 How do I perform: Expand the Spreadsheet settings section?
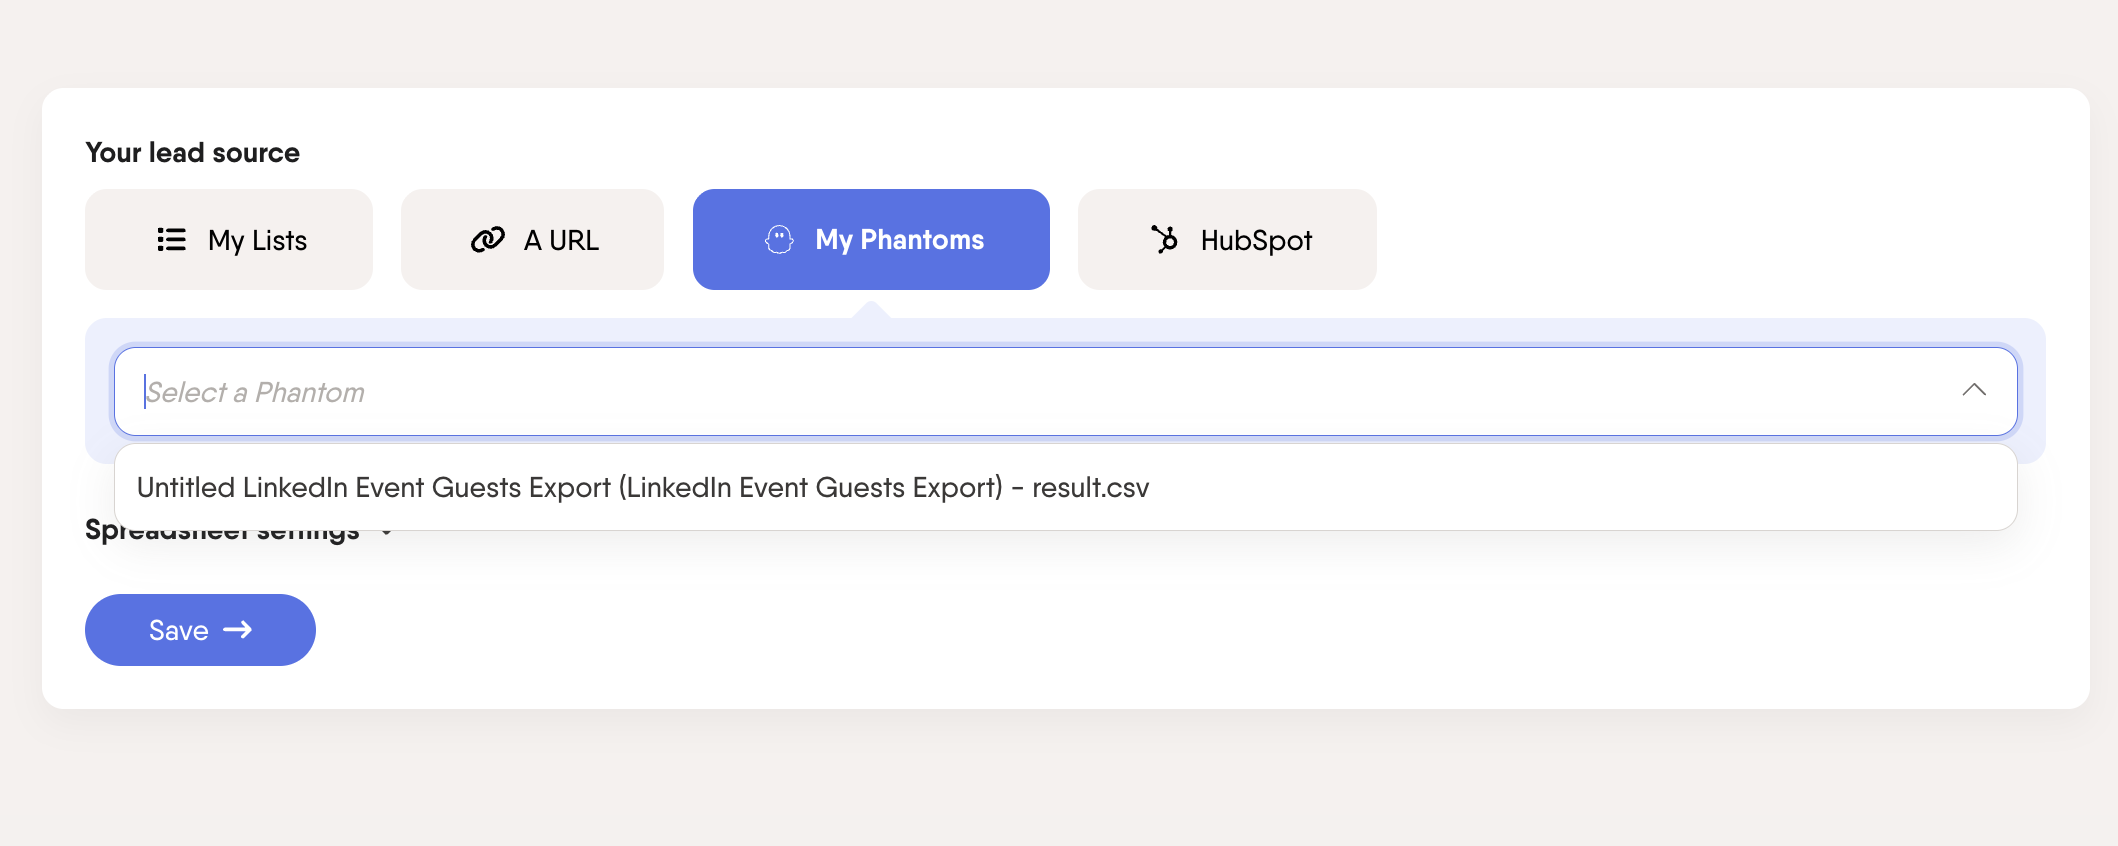pyautogui.click(x=238, y=534)
